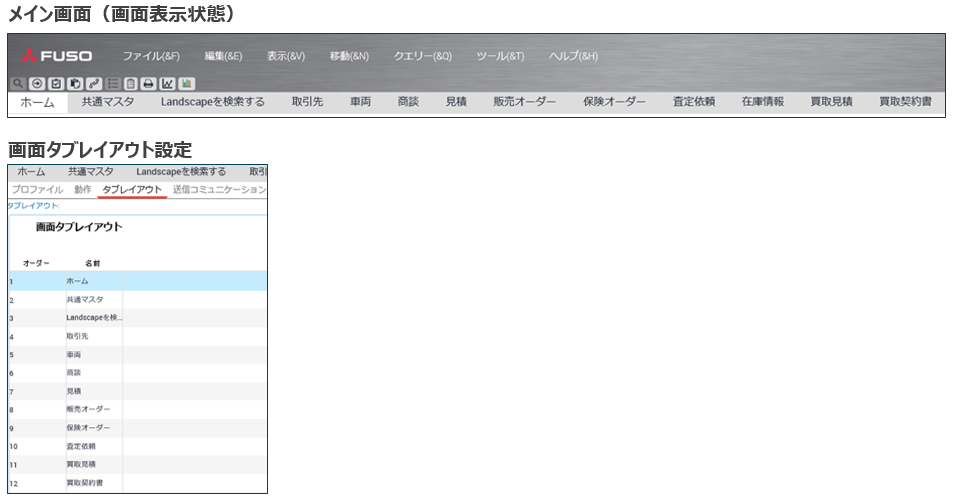Image resolution: width=956 pixels, height=499 pixels.
Task: Click the line chart toolbar icon
Action: coord(167,84)
